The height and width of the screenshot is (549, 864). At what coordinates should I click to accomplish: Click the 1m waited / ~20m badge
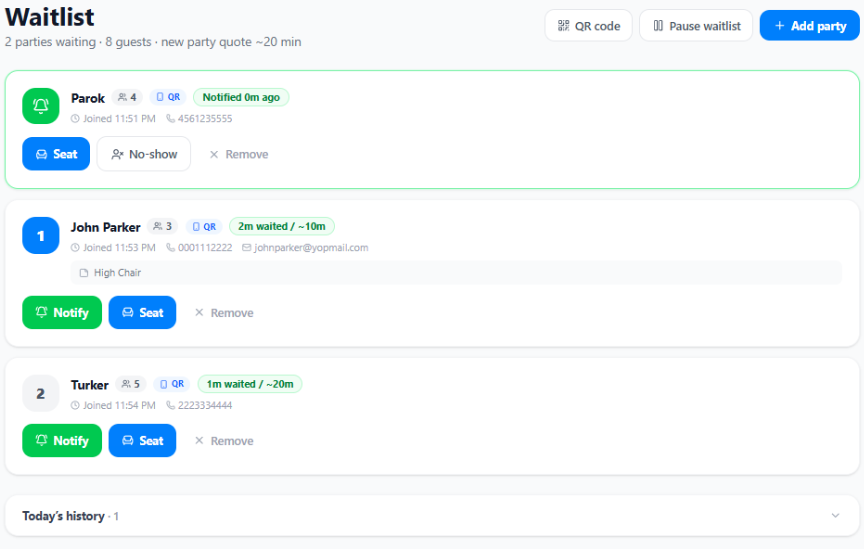[x=250, y=384]
